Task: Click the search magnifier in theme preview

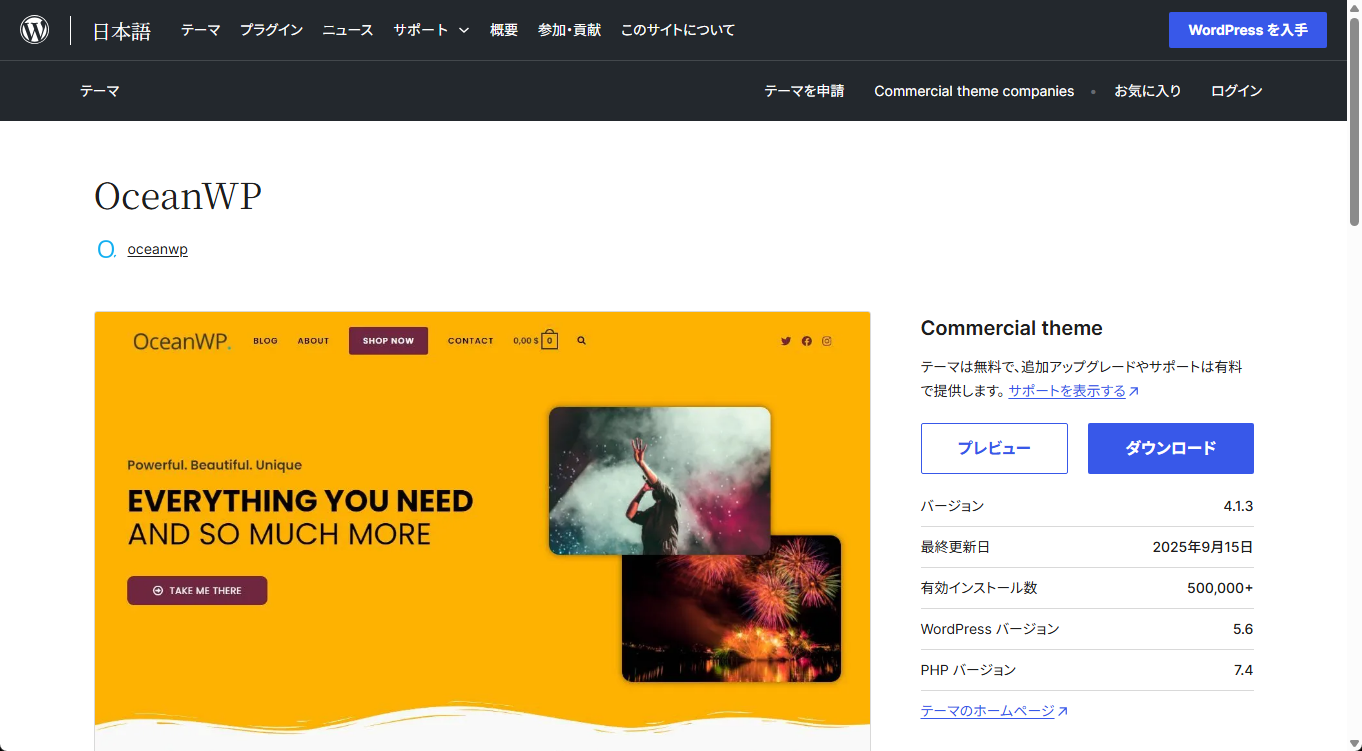Action: (582, 341)
